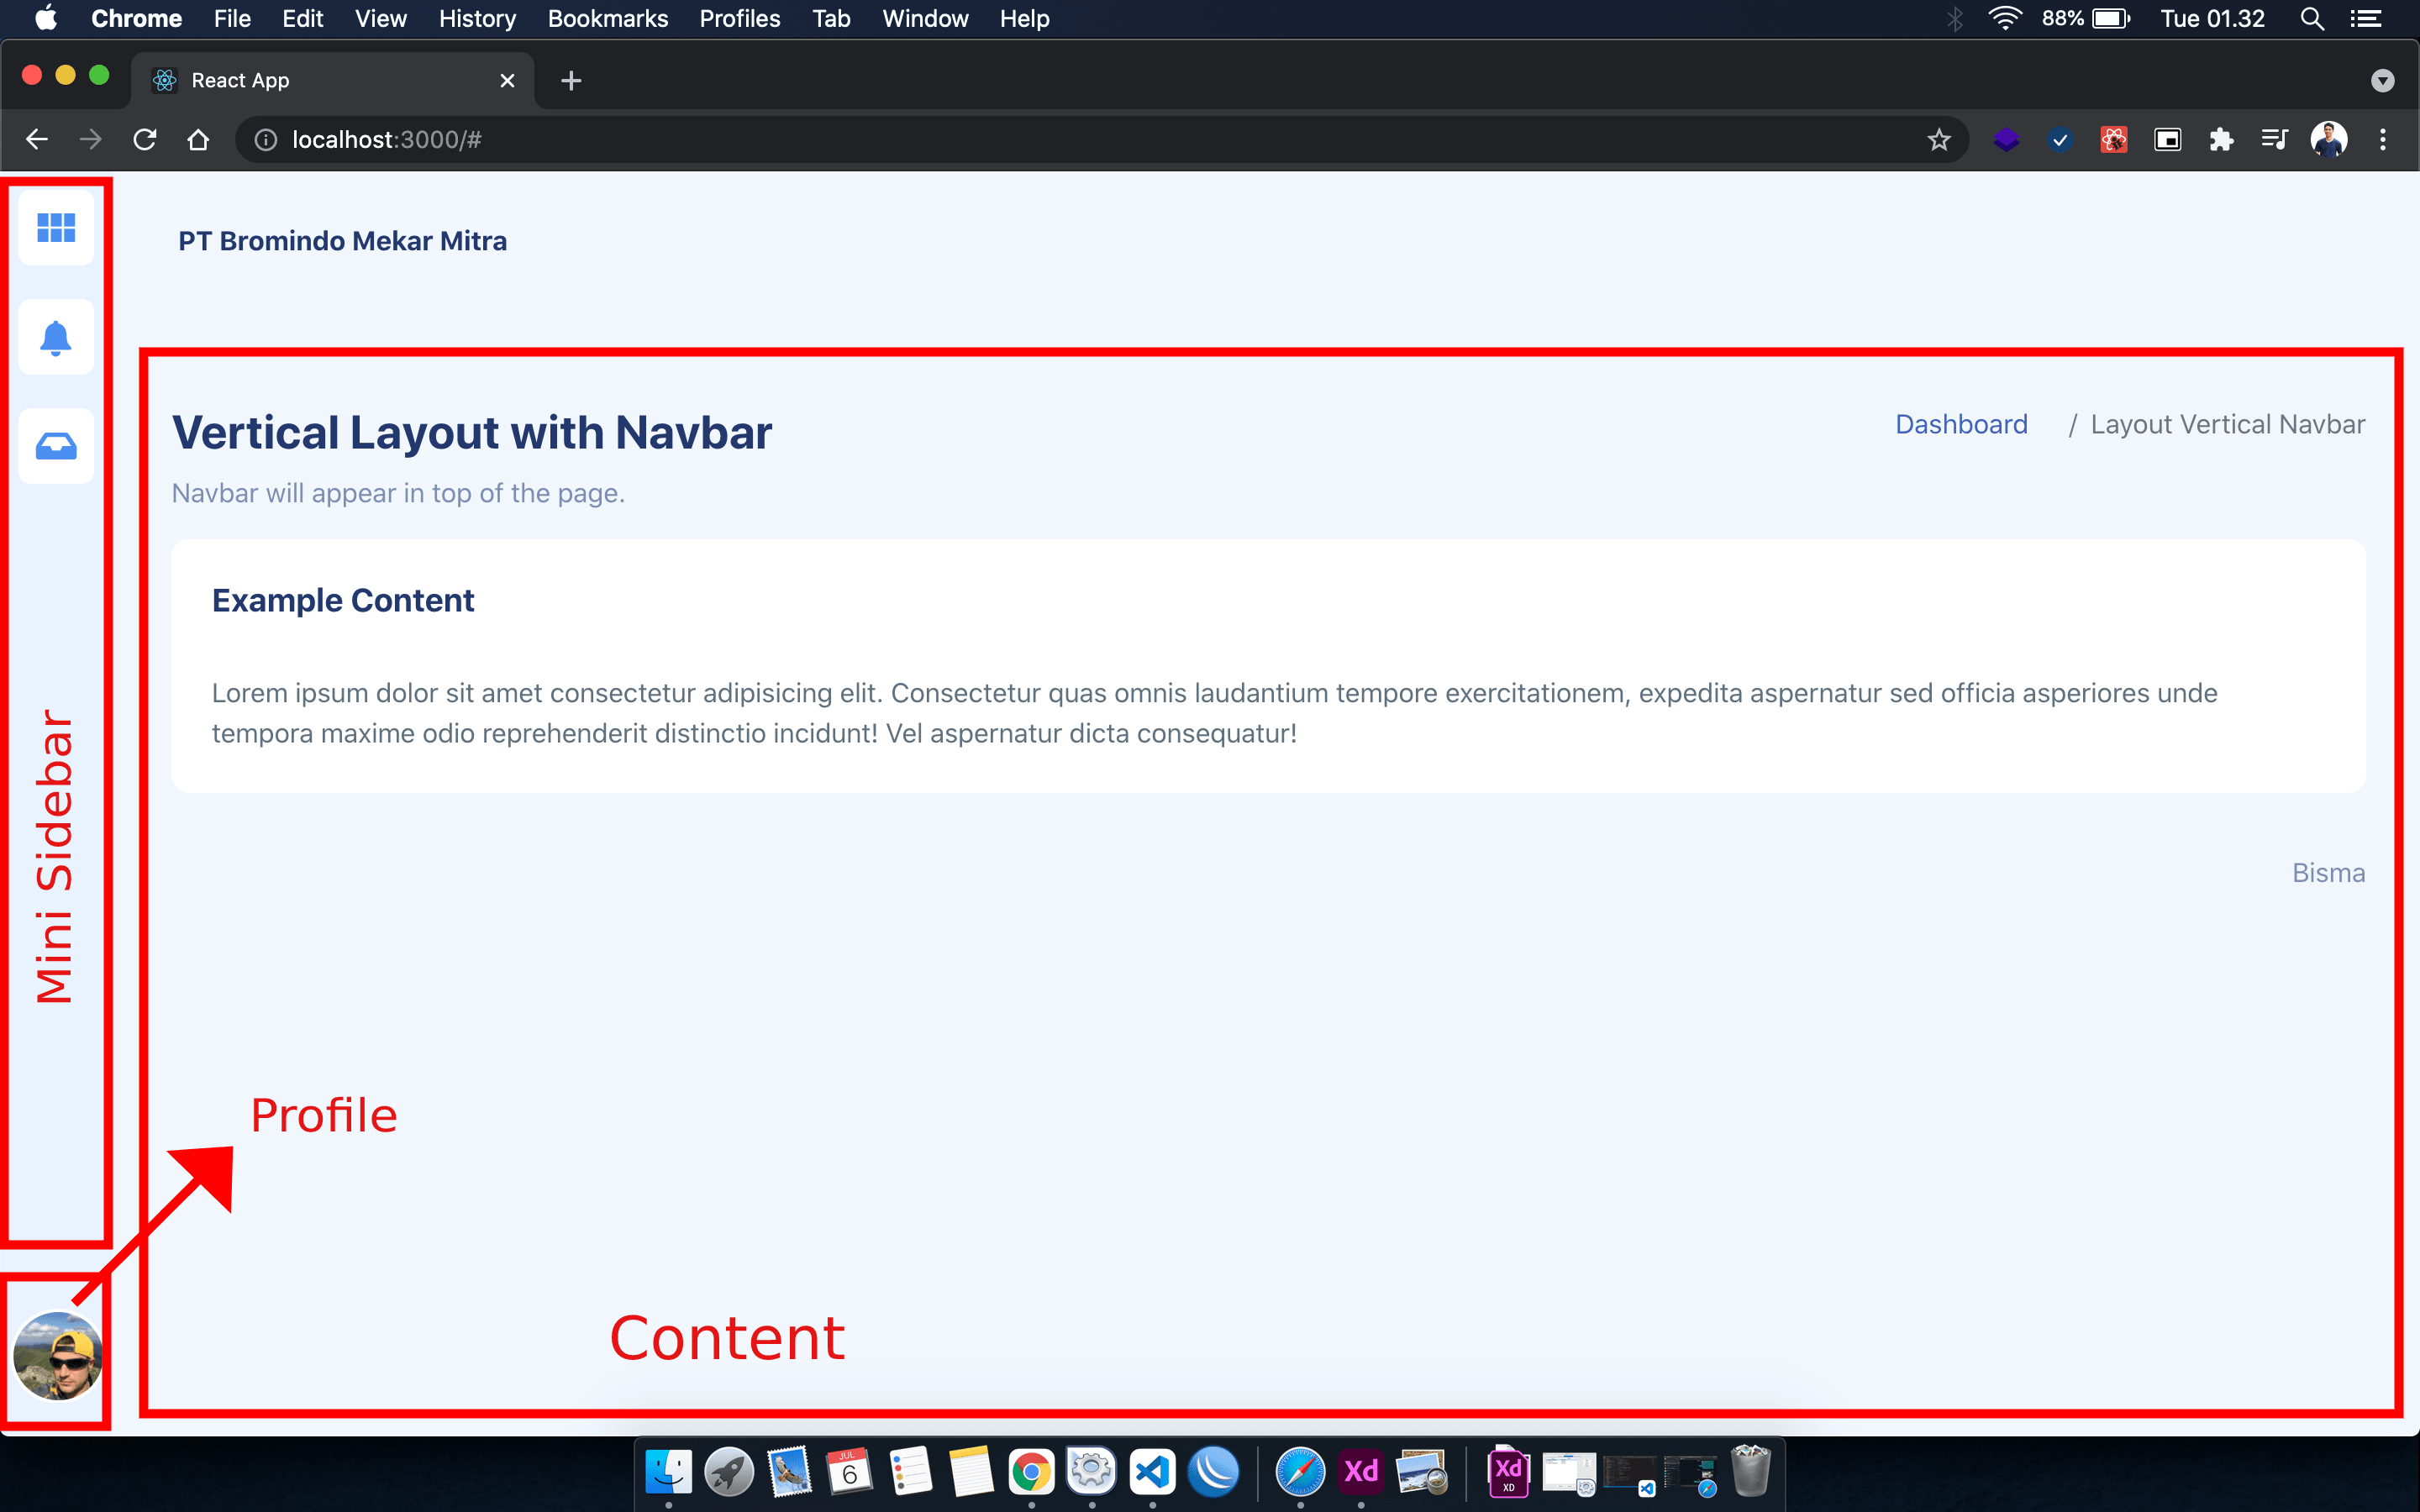The image size is (2420, 1512).
Task: Open the Bookmarks menu
Action: [607, 19]
